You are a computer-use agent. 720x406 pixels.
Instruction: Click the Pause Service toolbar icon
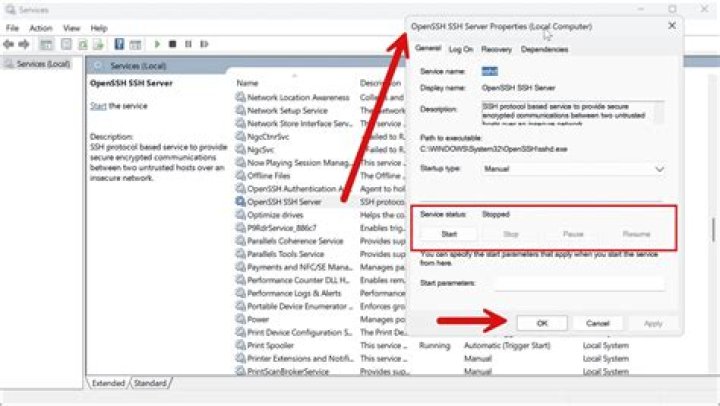[189, 44]
